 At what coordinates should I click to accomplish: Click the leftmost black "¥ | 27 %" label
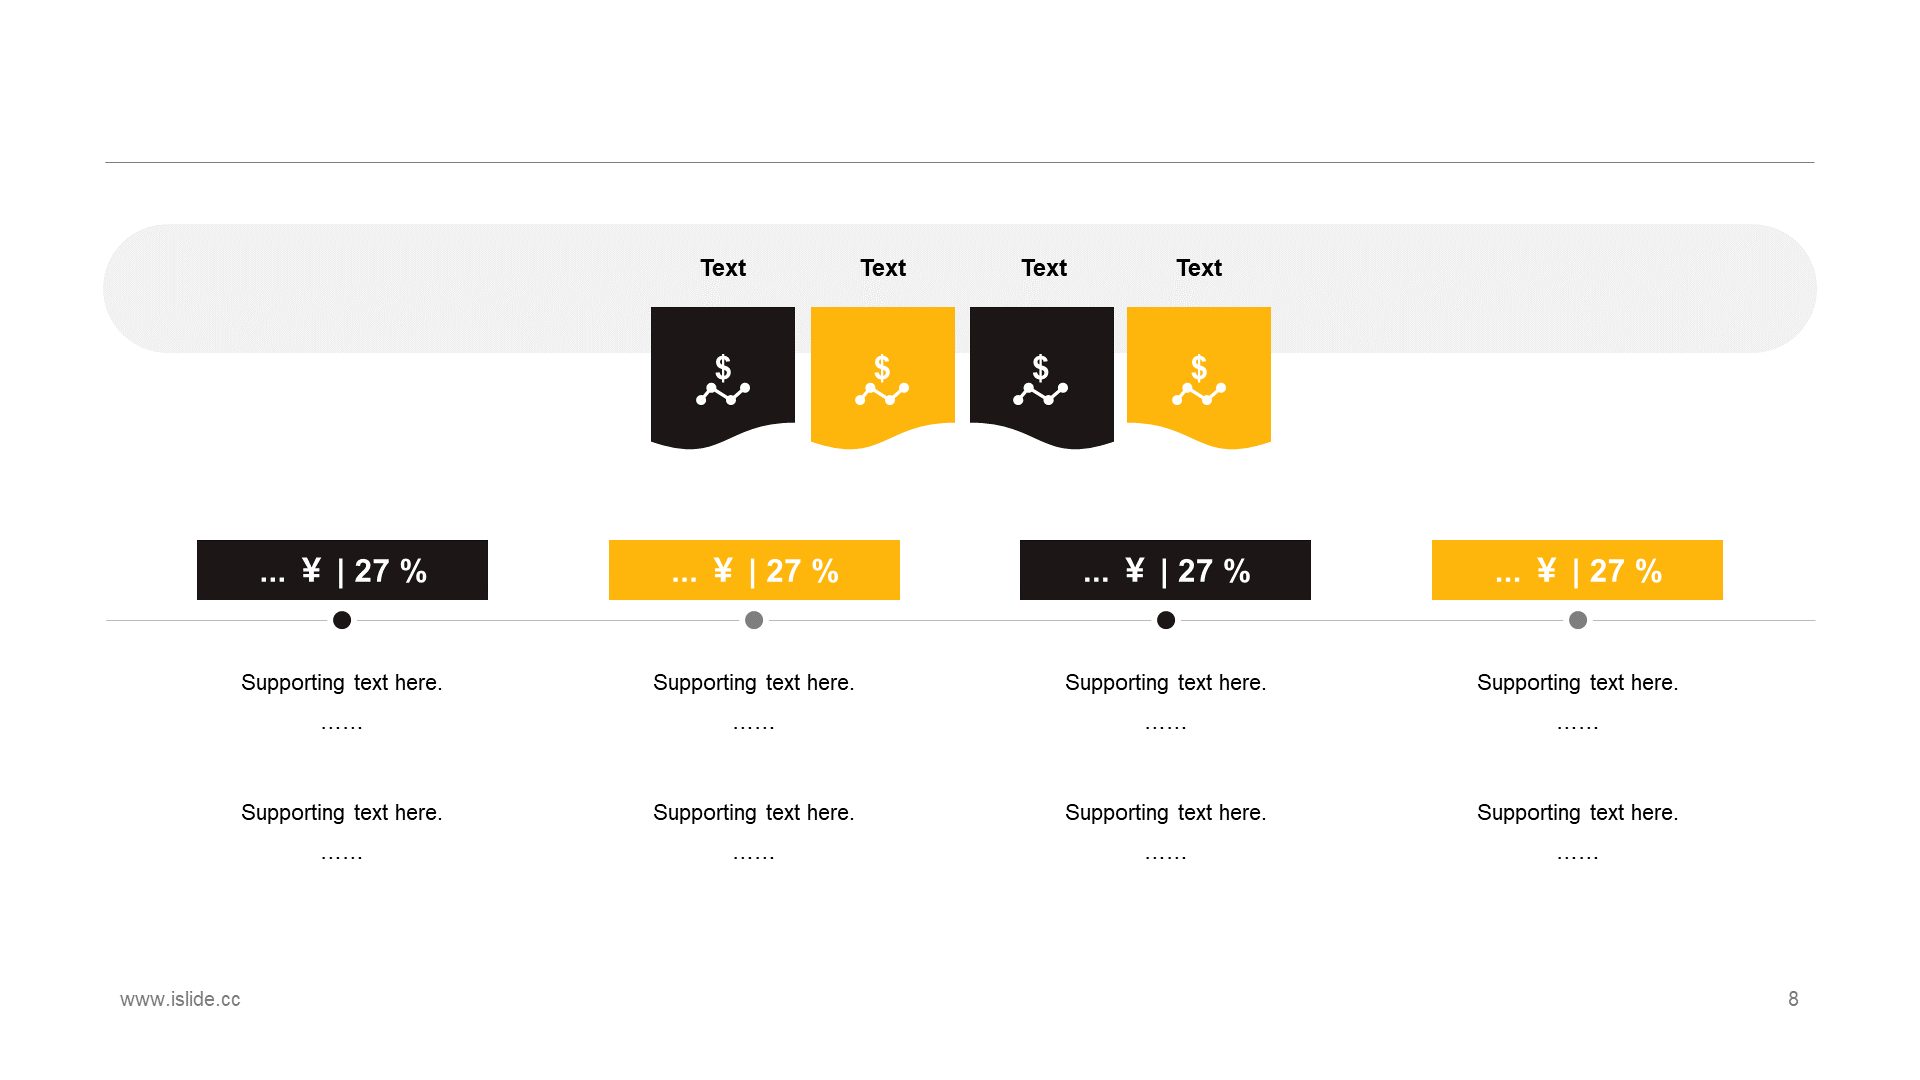click(342, 570)
